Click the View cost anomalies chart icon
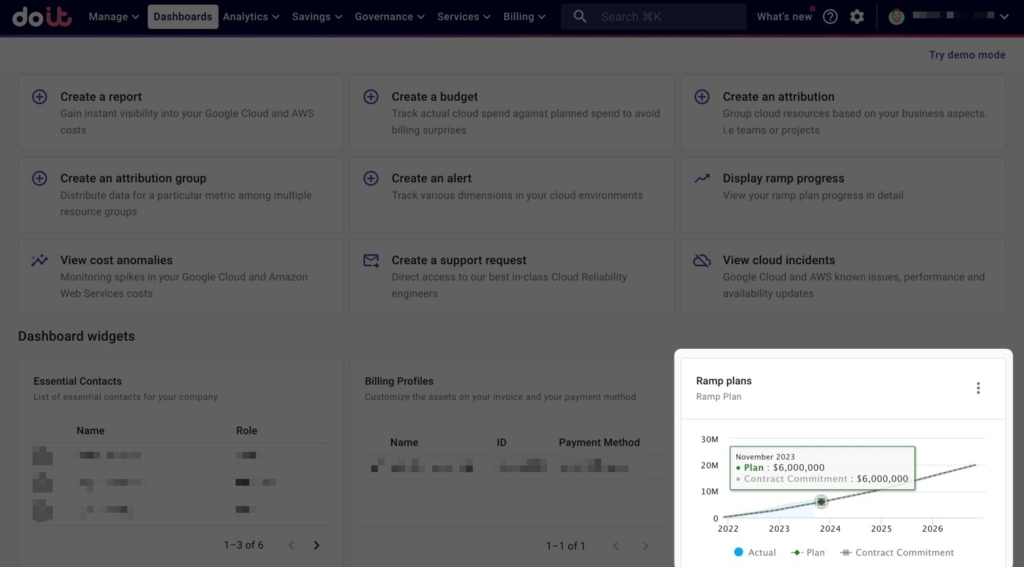The width and height of the screenshot is (1024, 567). pos(40,260)
